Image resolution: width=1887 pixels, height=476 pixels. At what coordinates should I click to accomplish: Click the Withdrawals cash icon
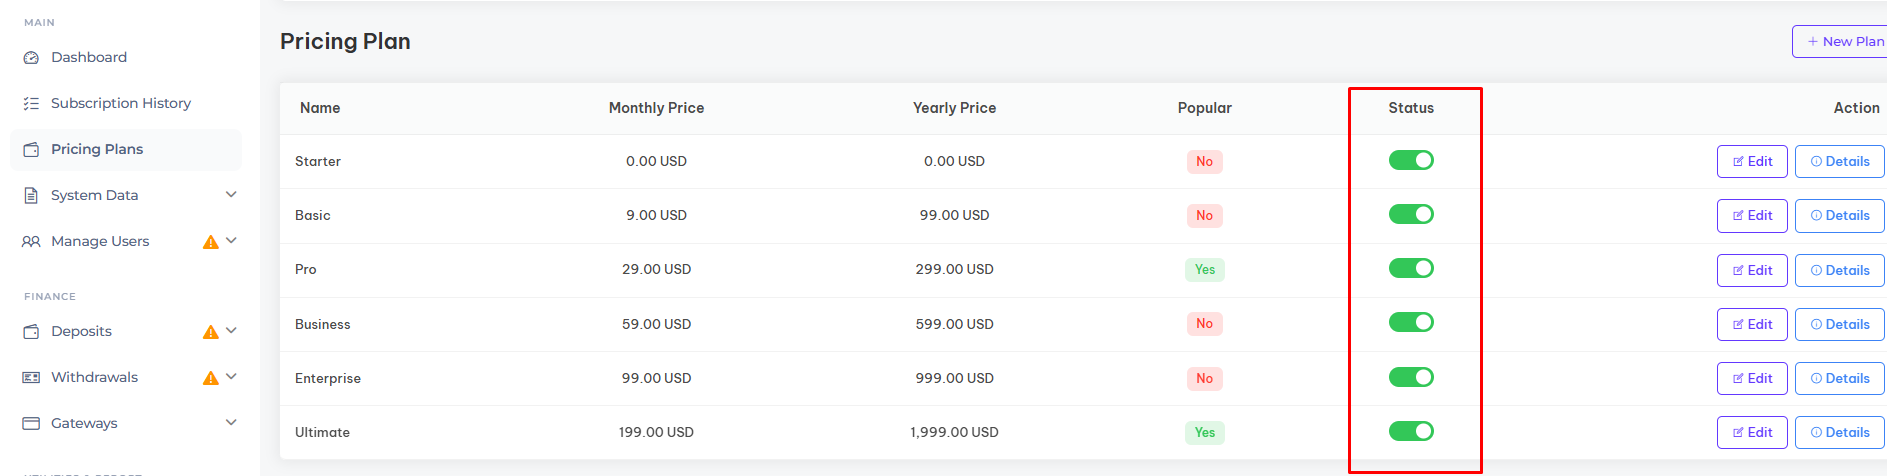pyautogui.click(x=31, y=378)
